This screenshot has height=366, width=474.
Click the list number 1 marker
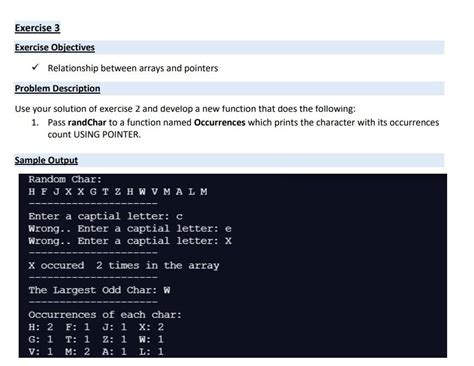click(35, 123)
